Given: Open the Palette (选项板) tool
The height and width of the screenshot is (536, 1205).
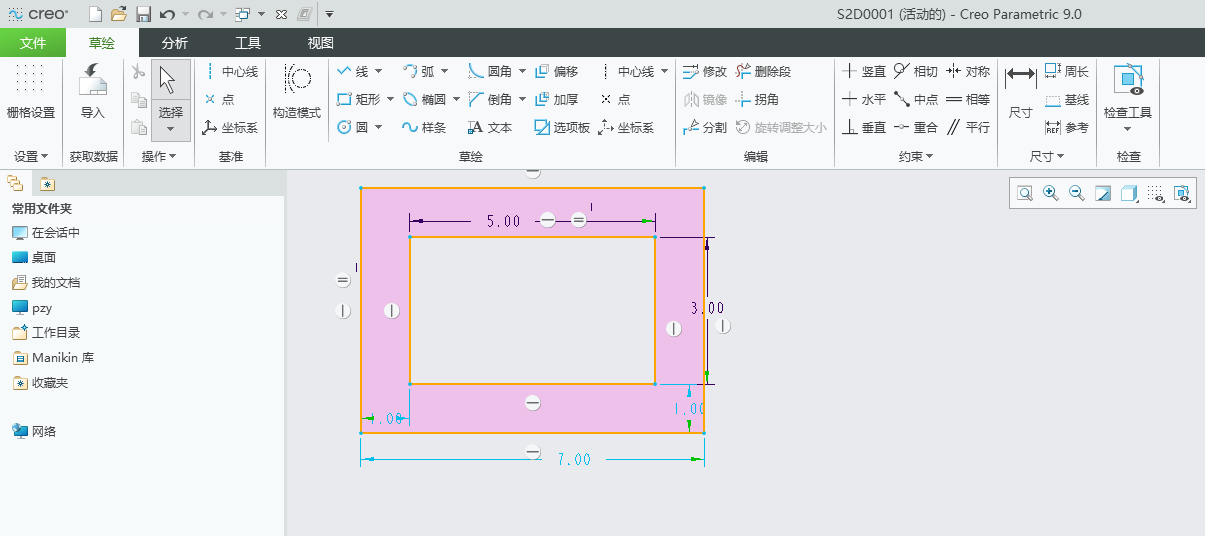Looking at the screenshot, I should pyautogui.click(x=561, y=128).
